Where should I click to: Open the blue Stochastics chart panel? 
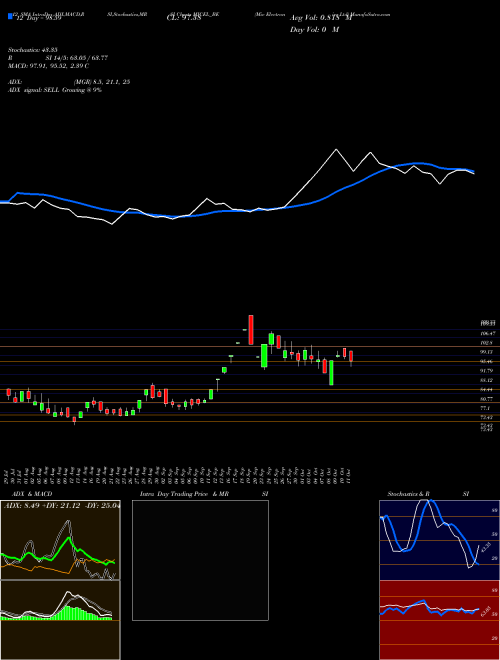coord(439,540)
